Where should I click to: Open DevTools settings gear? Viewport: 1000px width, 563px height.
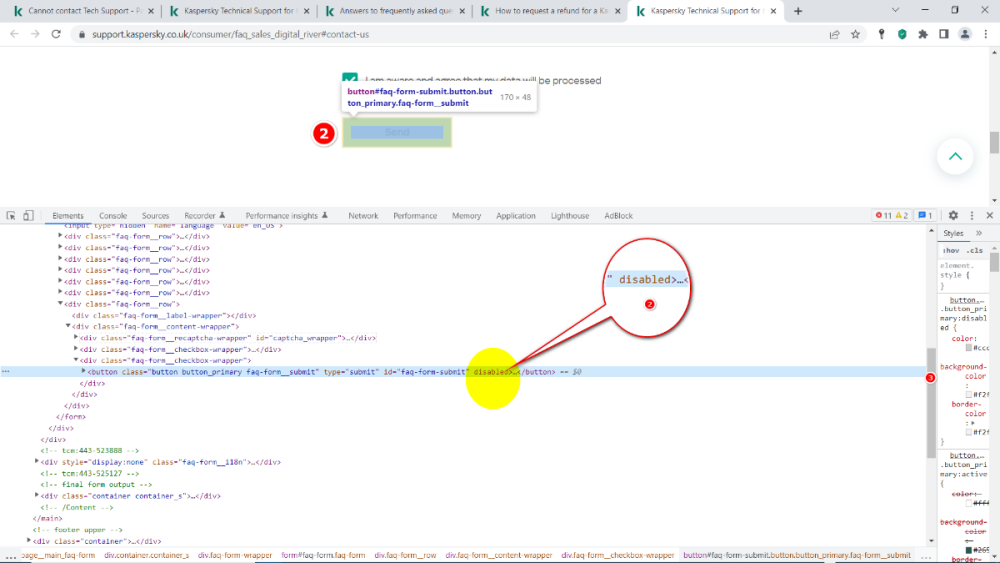point(953,216)
